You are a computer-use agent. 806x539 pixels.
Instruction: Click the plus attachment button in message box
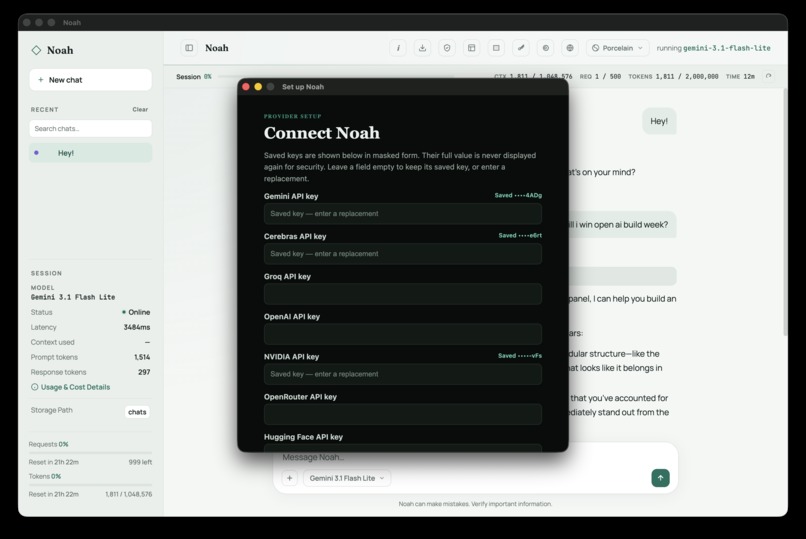pyautogui.click(x=289, y=478)
